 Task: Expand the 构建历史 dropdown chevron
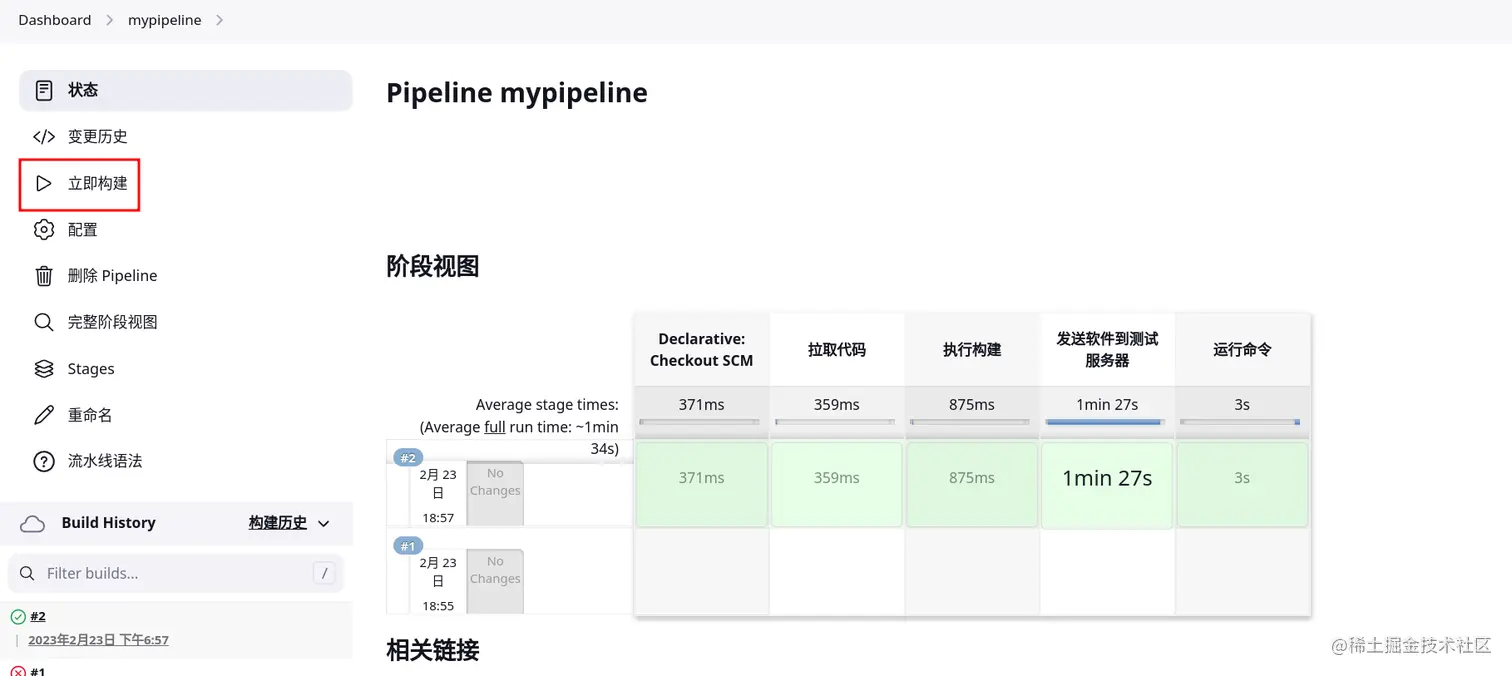[323, 523]
